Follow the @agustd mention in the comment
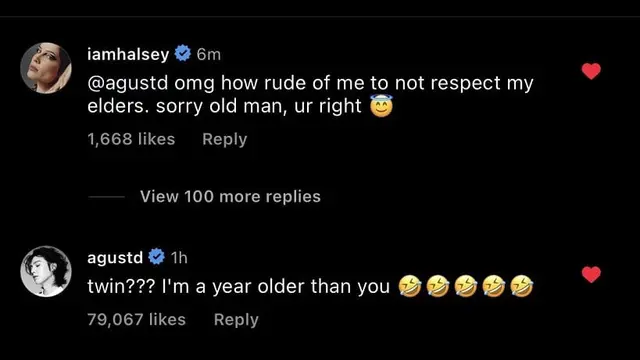Screen dimensions: 640x360 tap(128, 83)
